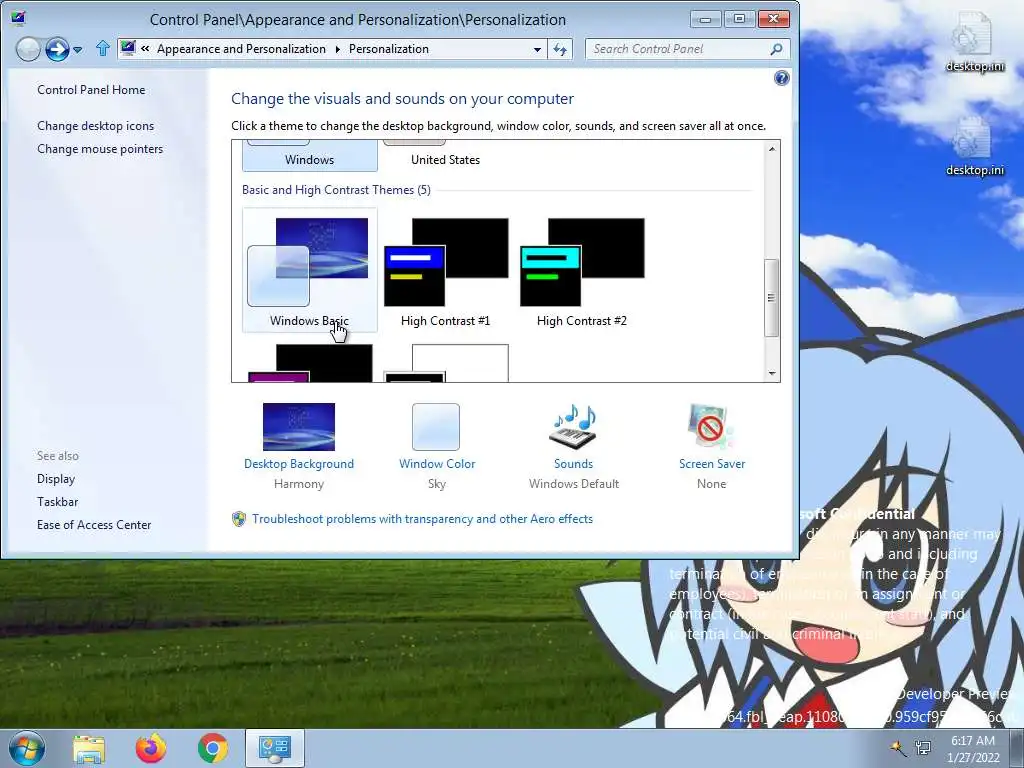The width and height of the screenshot is (1024, 768).
Task: Open the second desktop.ini desktop file
Action: coord(974,145)
